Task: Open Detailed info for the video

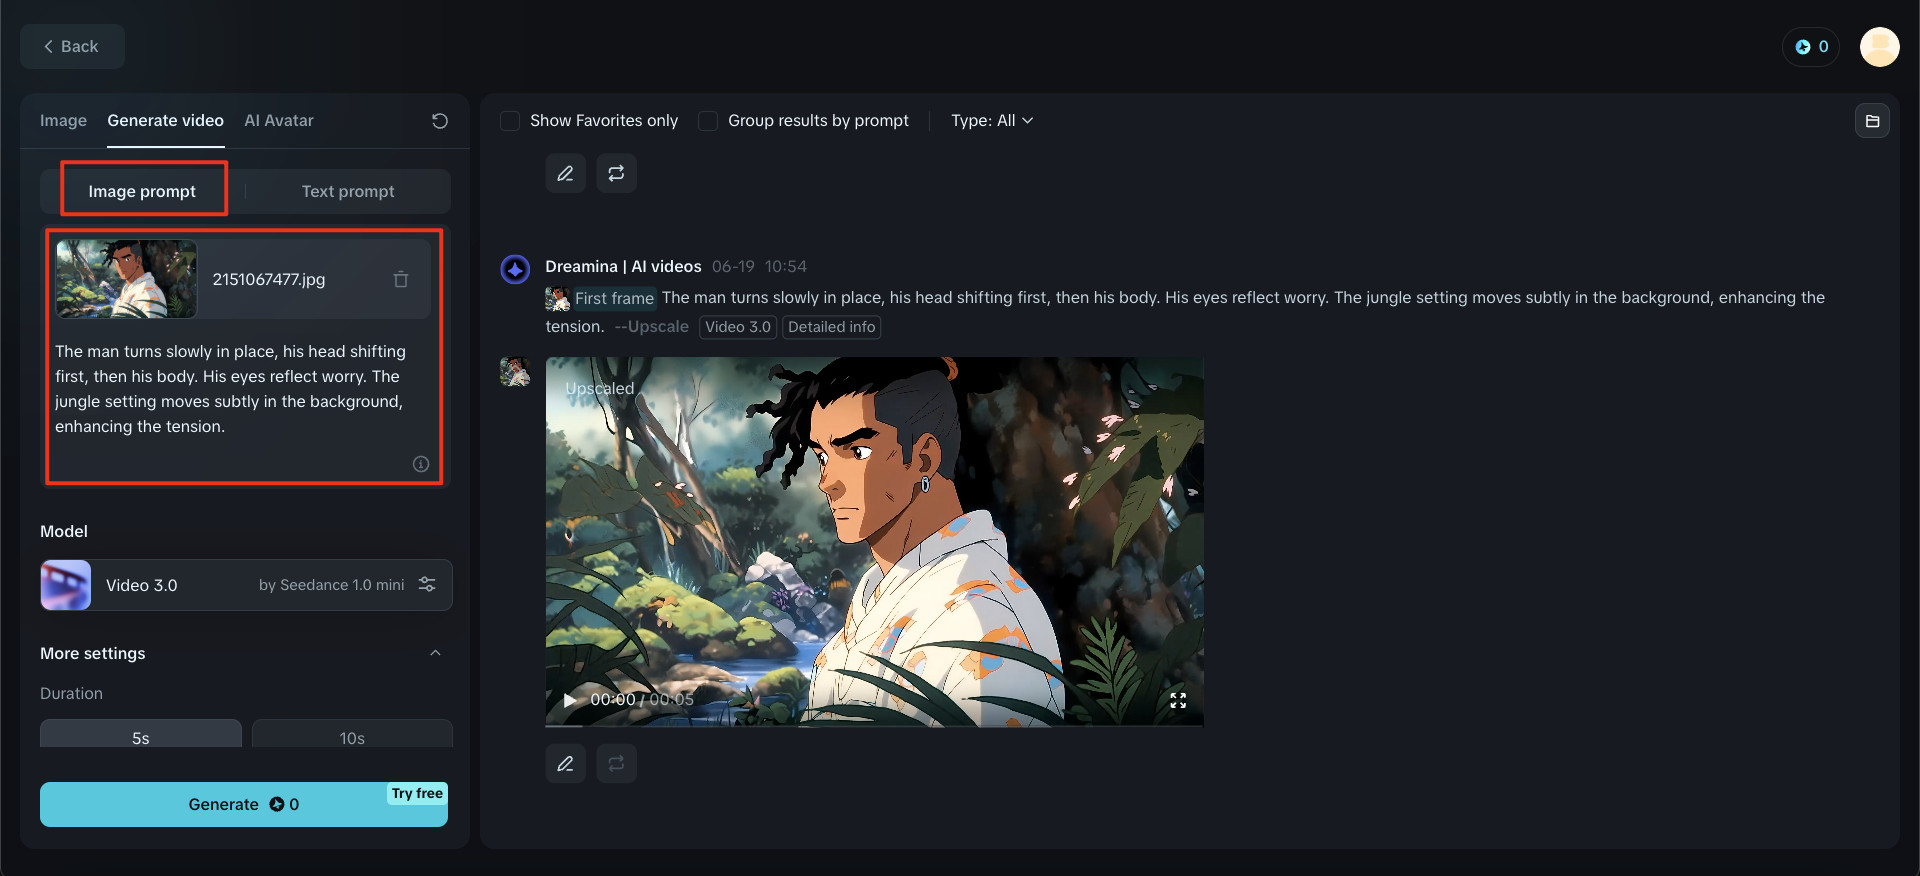Action: (832, 327)
